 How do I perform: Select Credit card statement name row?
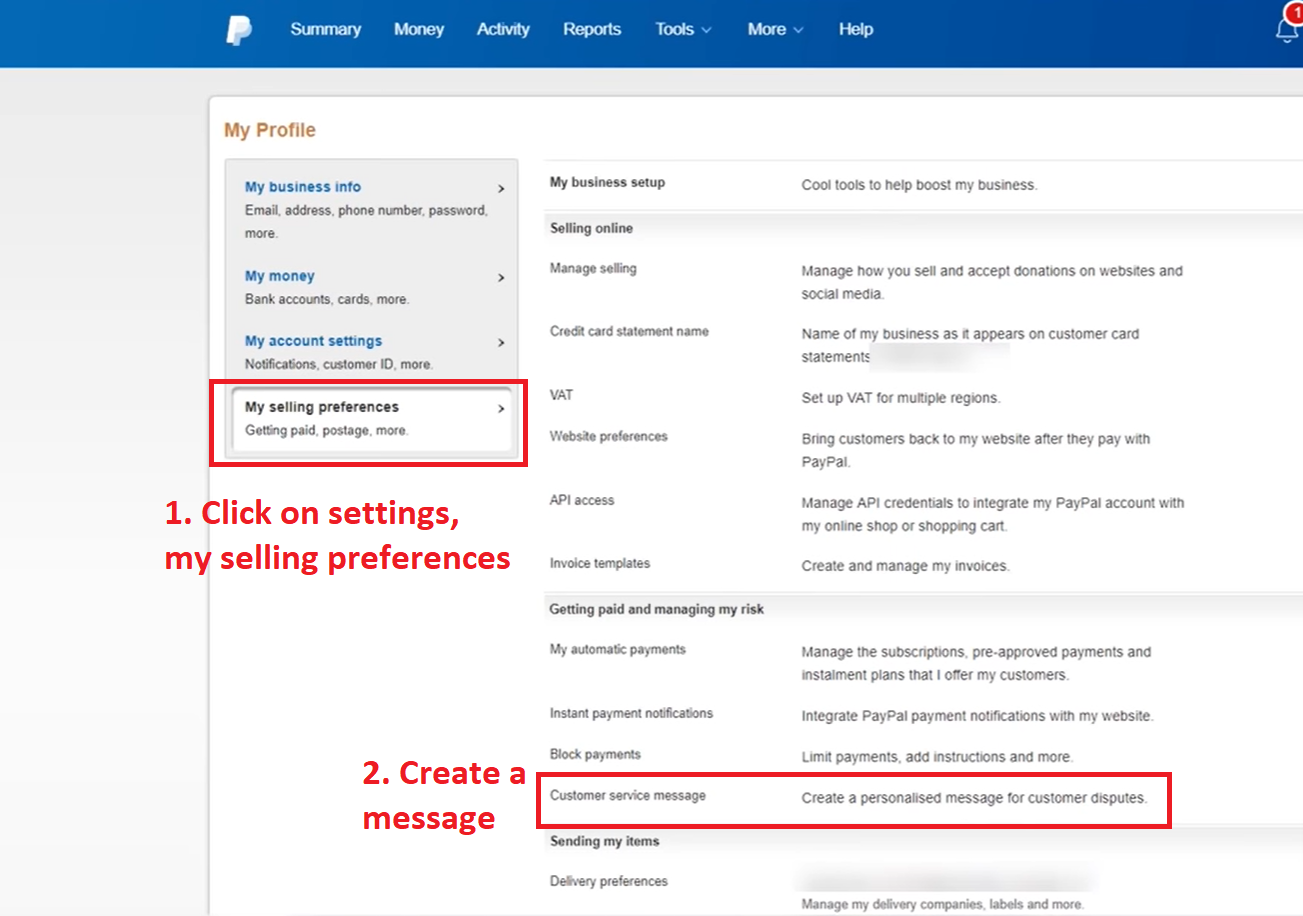point(629,331)
